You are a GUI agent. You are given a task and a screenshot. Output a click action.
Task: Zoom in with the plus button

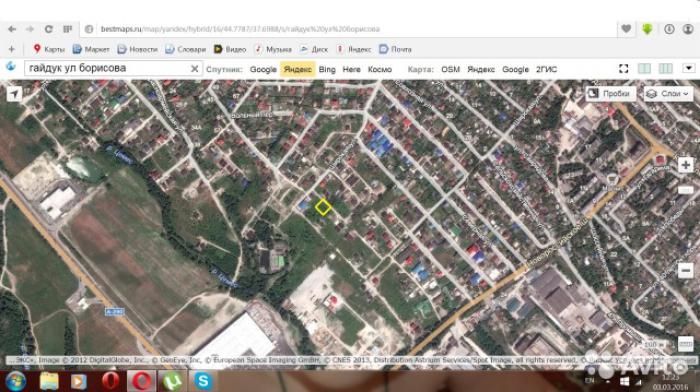pyautogui.click(x=685, y=165)
